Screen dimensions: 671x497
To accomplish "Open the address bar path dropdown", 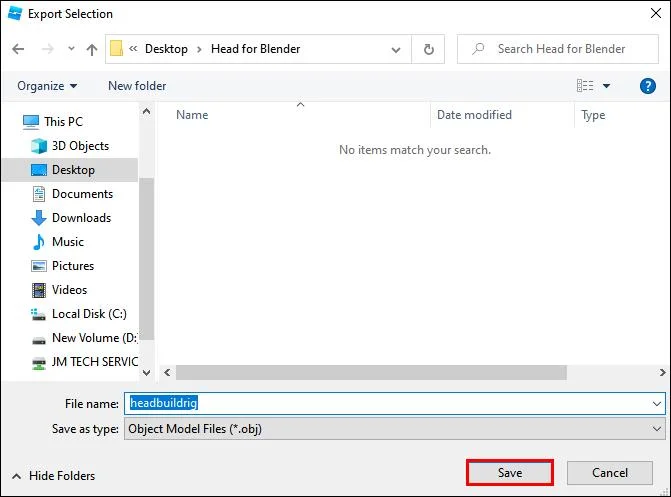I will click(396, 50).
